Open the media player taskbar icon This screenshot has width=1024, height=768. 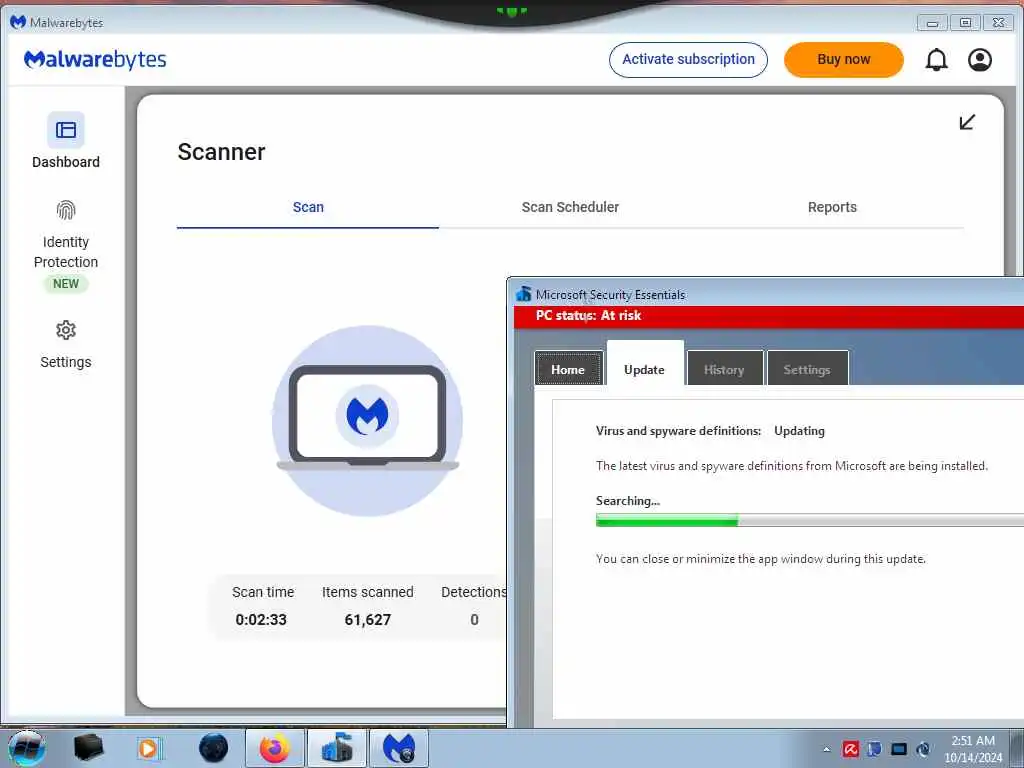point(149,748)
